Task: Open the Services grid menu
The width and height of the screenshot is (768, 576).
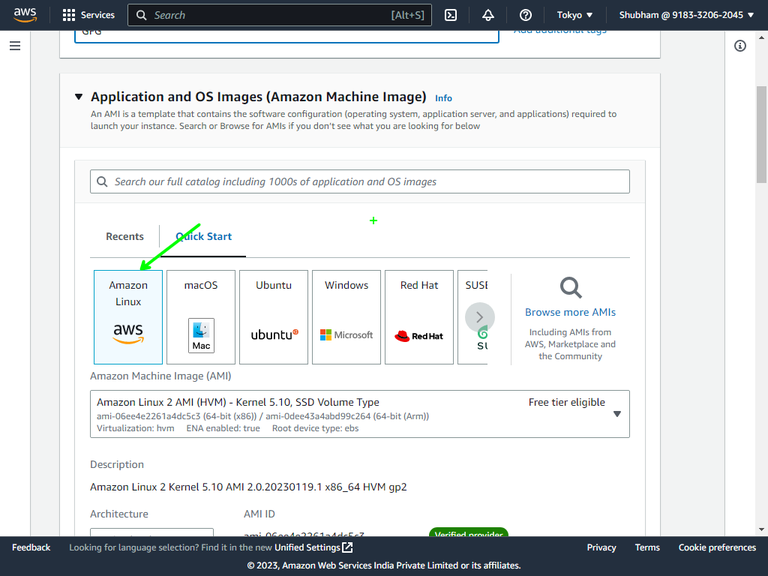Action: point(89,15)
